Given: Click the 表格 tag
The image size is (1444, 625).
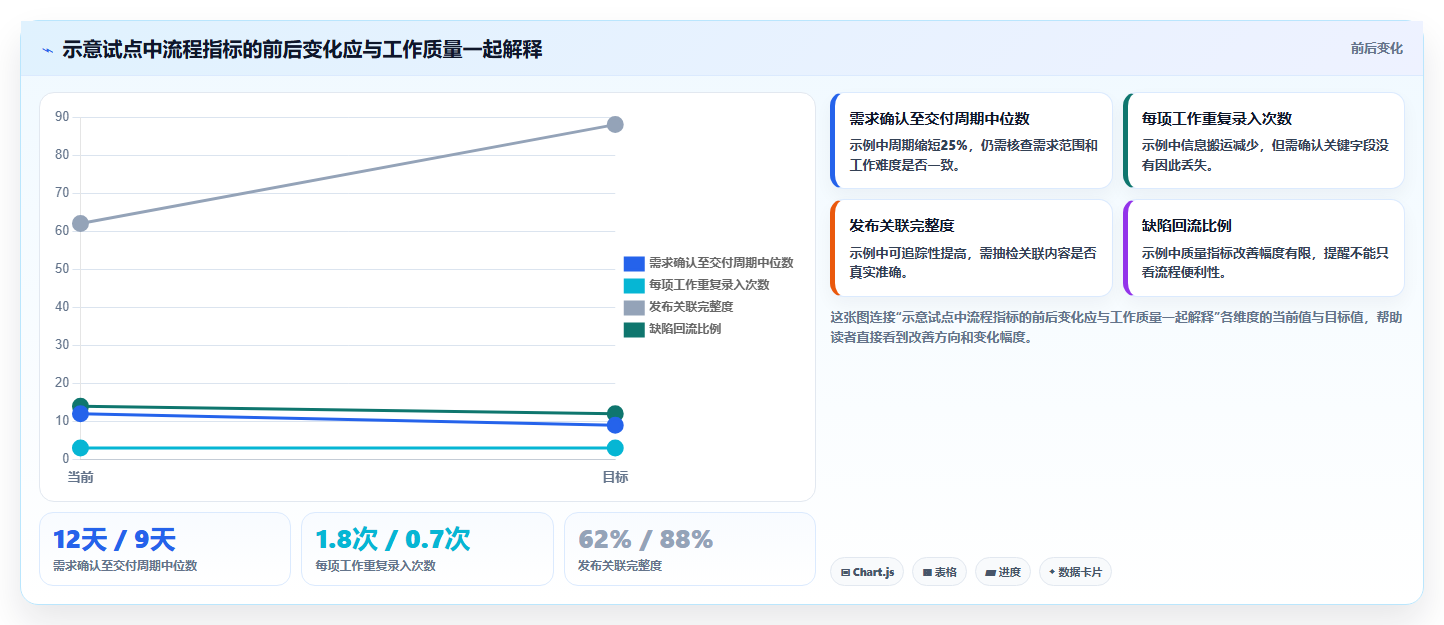Looking at the screenshot, I should 939,572.
